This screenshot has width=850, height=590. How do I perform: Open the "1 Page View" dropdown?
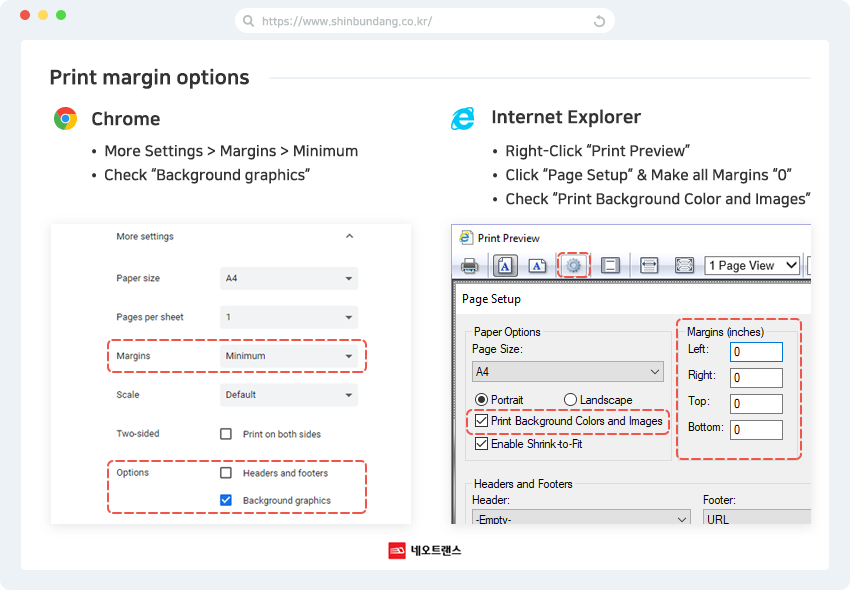pyautogui.click(x=753, y=266)
